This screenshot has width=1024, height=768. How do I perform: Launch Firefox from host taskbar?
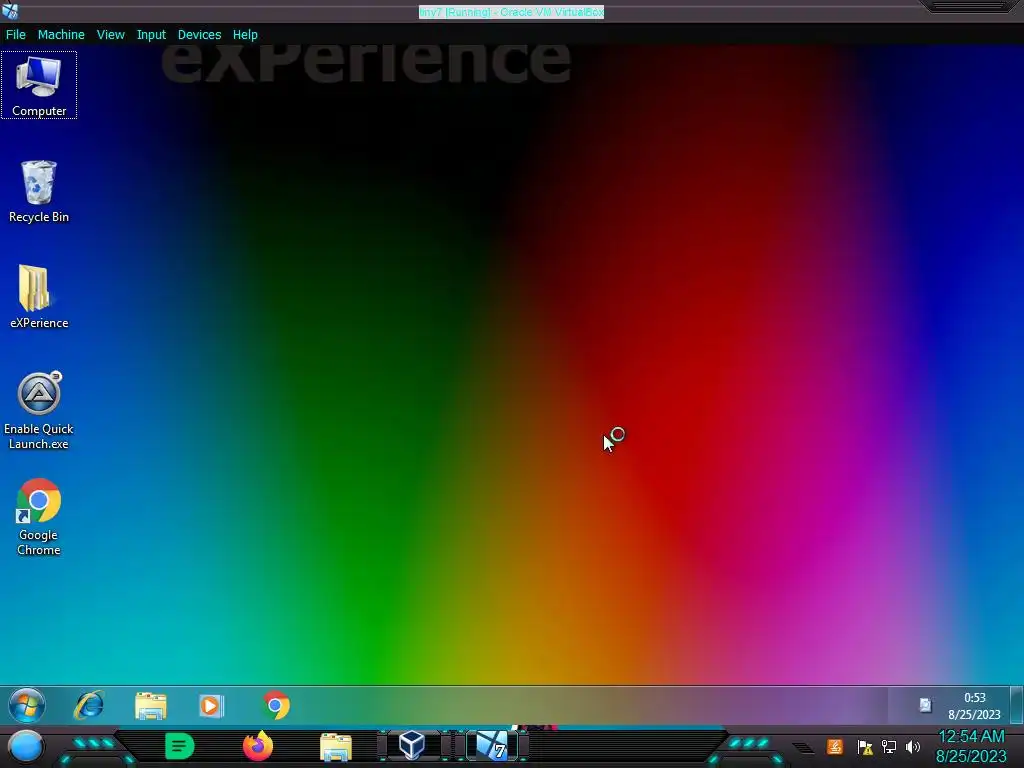(x=258, y=746)
